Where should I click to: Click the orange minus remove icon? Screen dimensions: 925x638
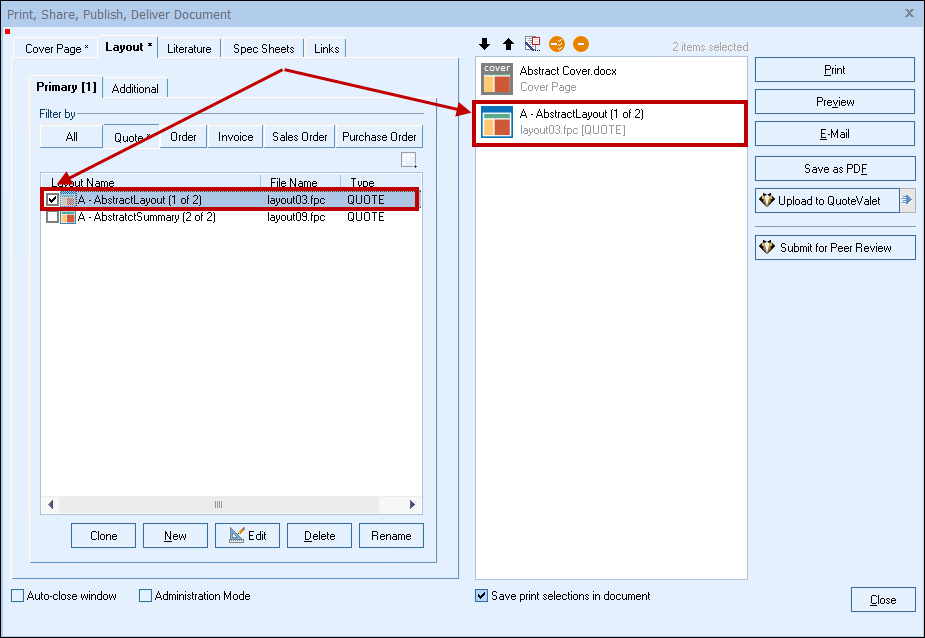(581, 44)
